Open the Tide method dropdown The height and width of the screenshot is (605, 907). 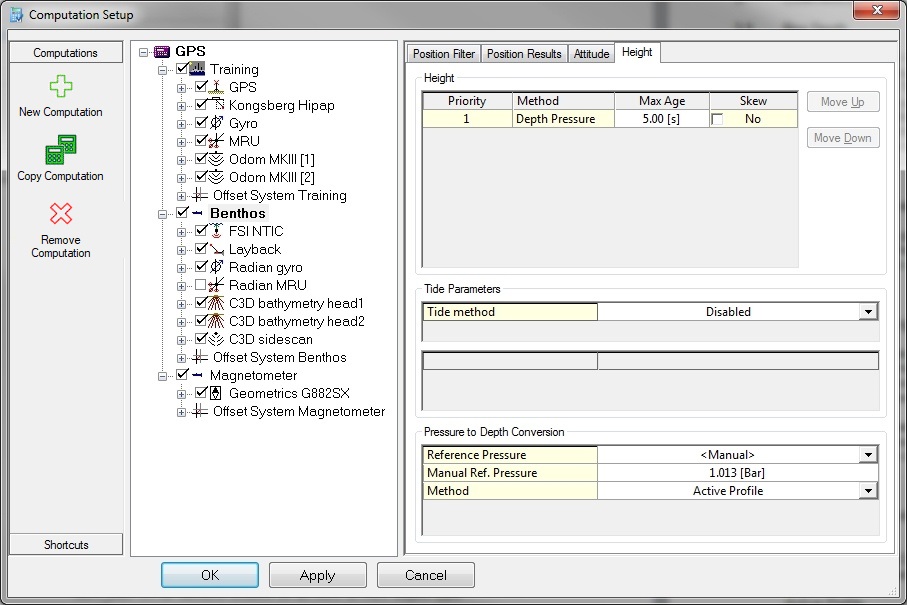click(x=868, y=312)
